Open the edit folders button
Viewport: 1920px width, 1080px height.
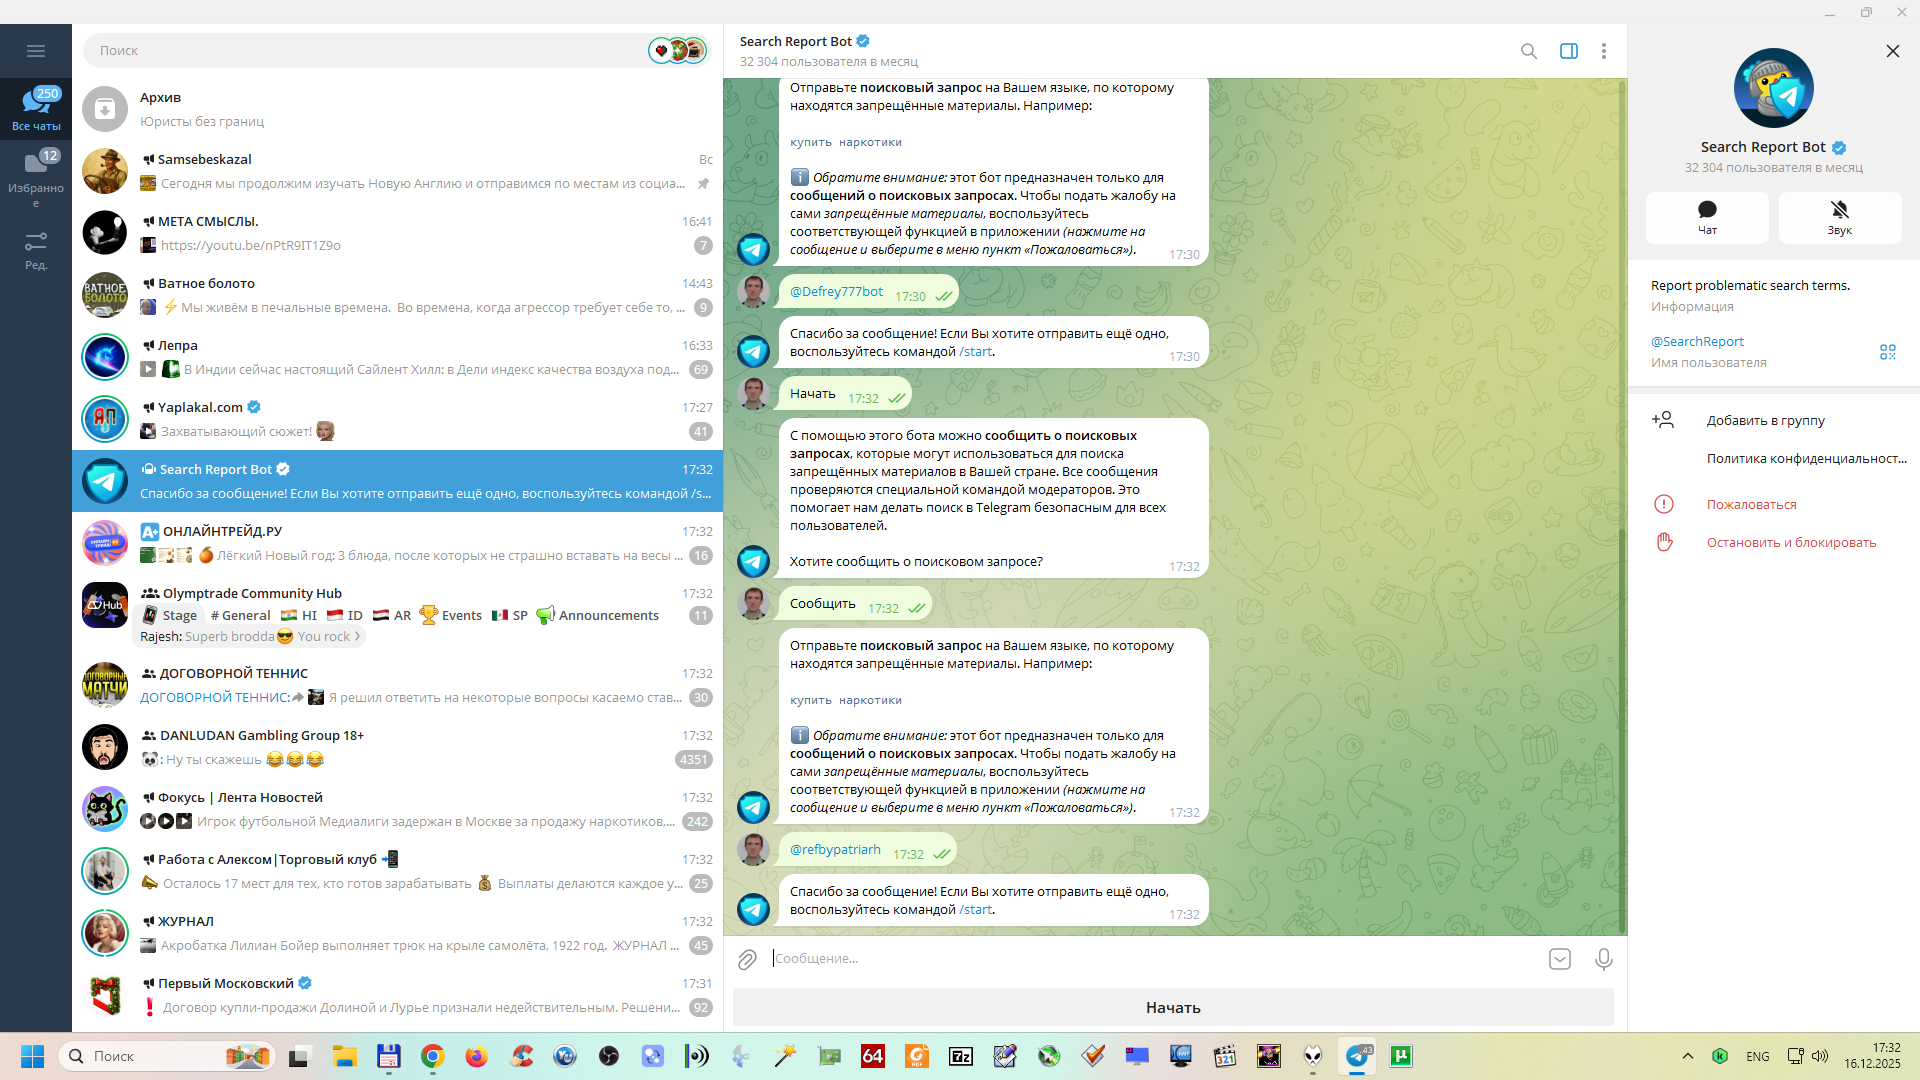click(36, 250)
